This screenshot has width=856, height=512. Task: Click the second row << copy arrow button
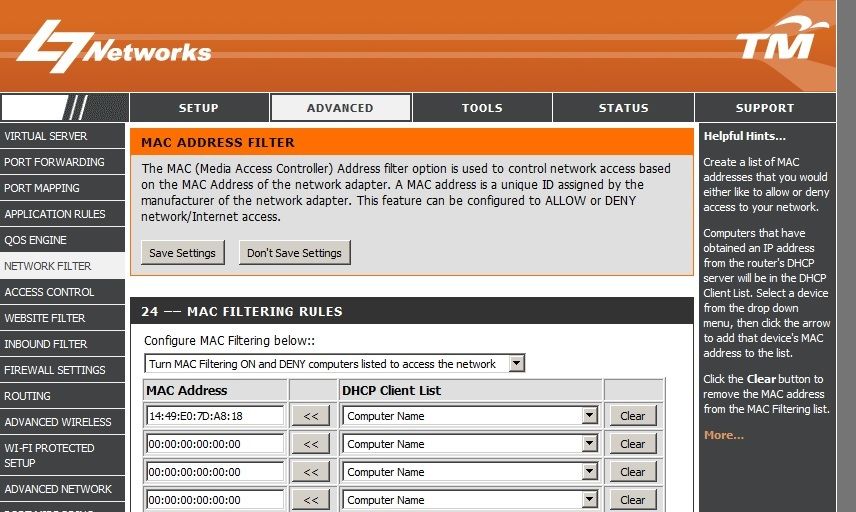[310, 444]
